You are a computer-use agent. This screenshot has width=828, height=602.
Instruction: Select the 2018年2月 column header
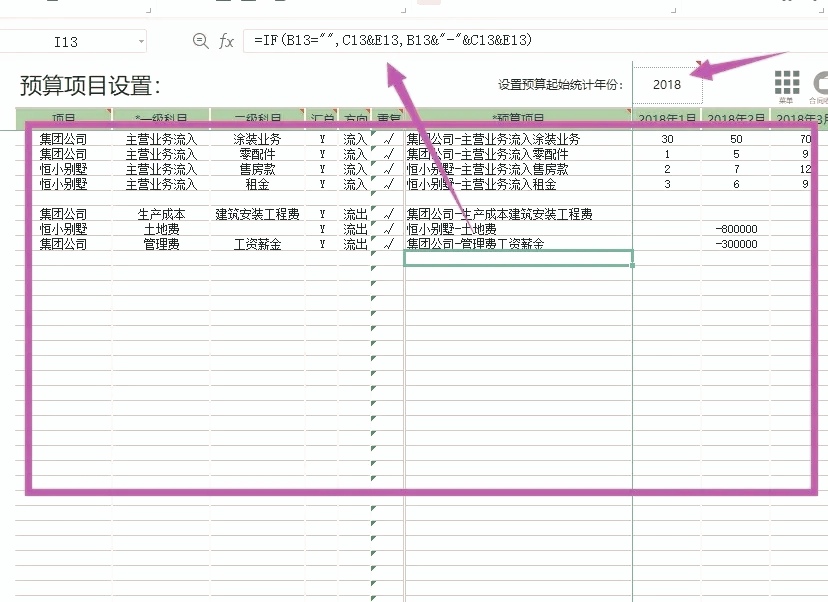[737, 114]
